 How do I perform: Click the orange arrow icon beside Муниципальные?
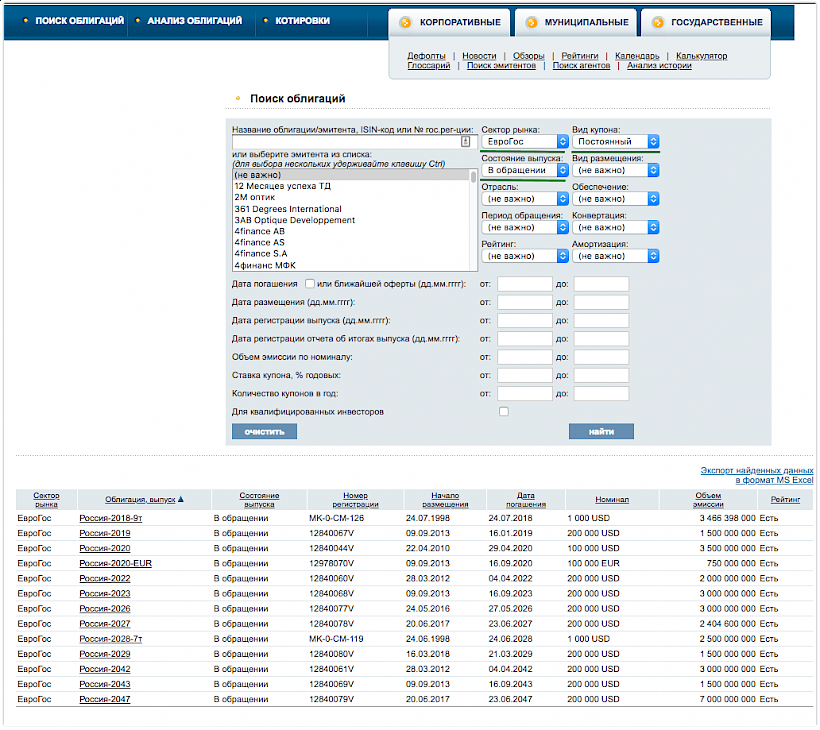coord(531,22)
